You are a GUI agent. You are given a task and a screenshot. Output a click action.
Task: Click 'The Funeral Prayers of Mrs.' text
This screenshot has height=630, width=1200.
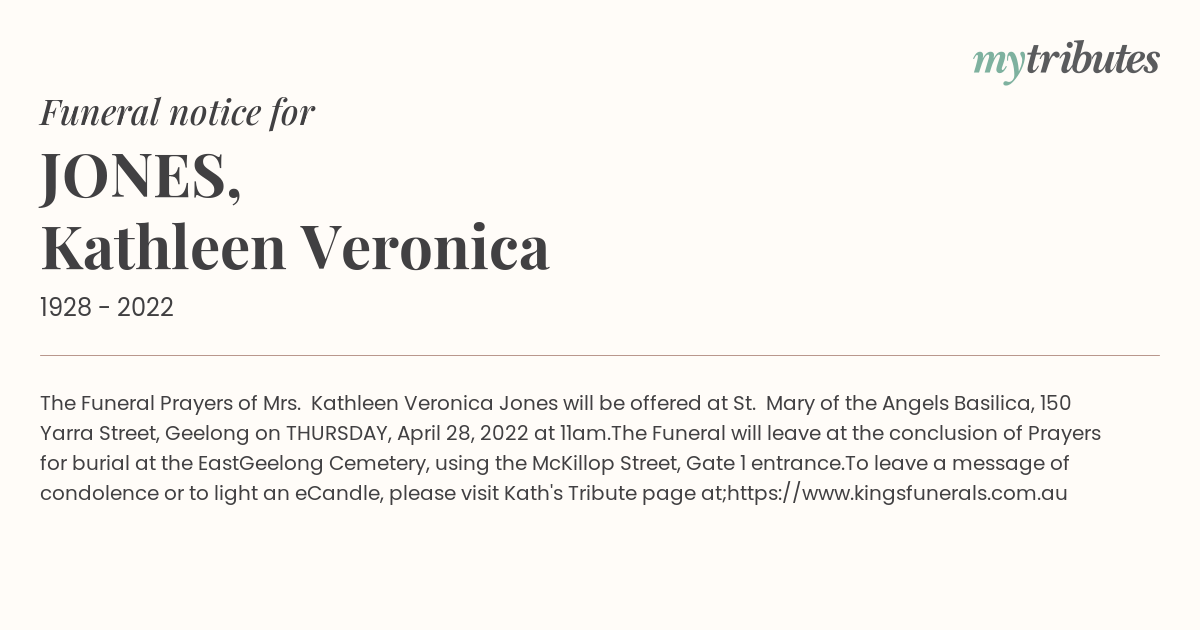(x=171, y=403)
